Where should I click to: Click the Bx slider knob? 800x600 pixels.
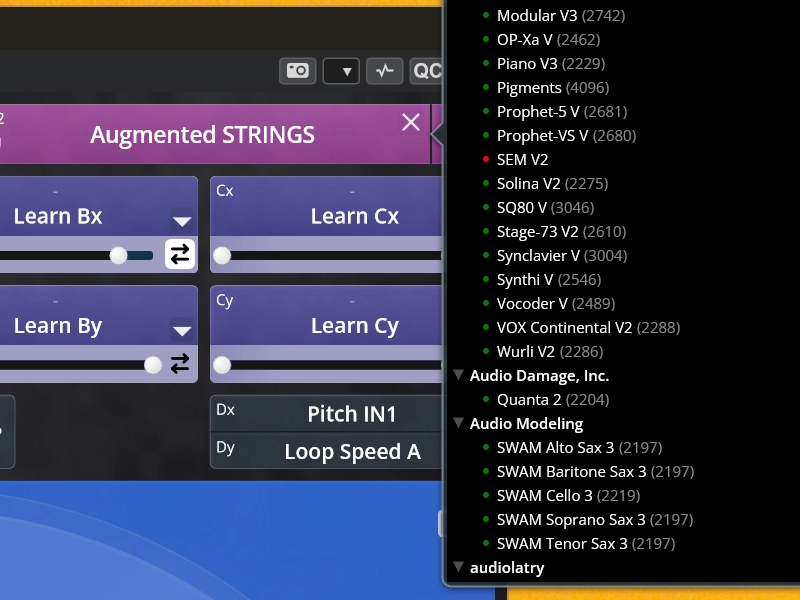pos(118,256)
